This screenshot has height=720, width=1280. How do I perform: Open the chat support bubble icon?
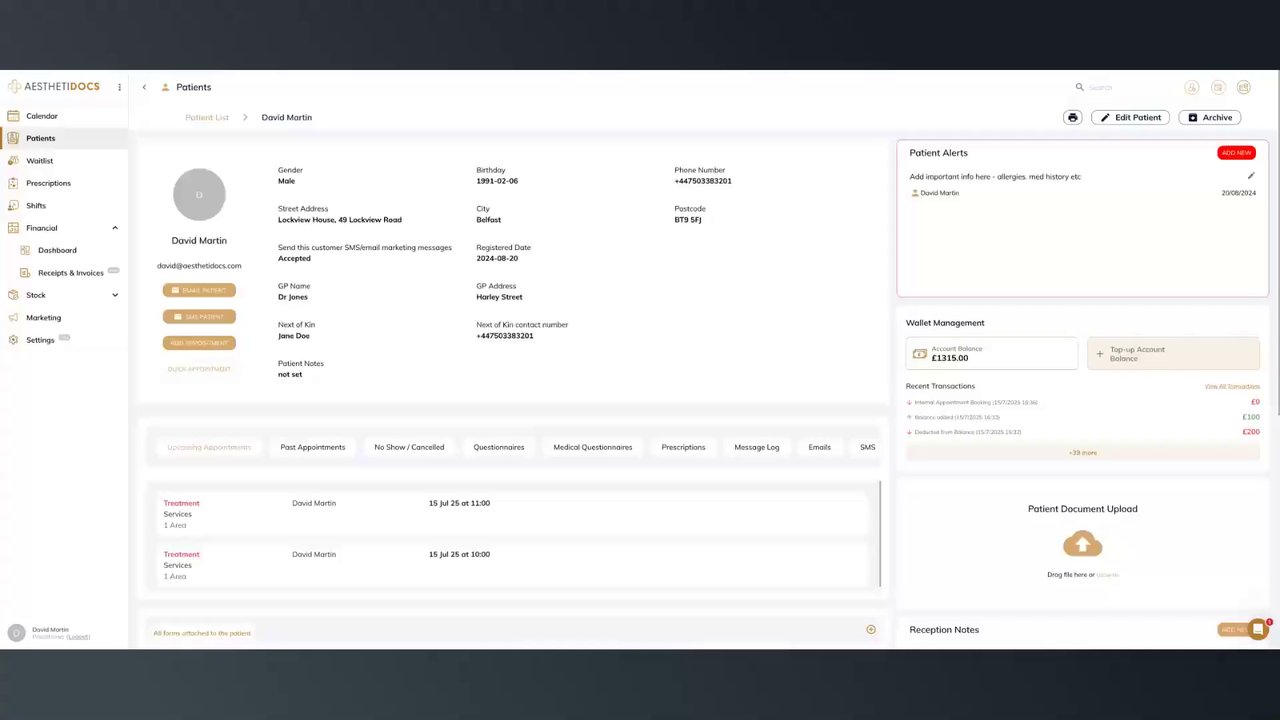(x=1259, y=629)
